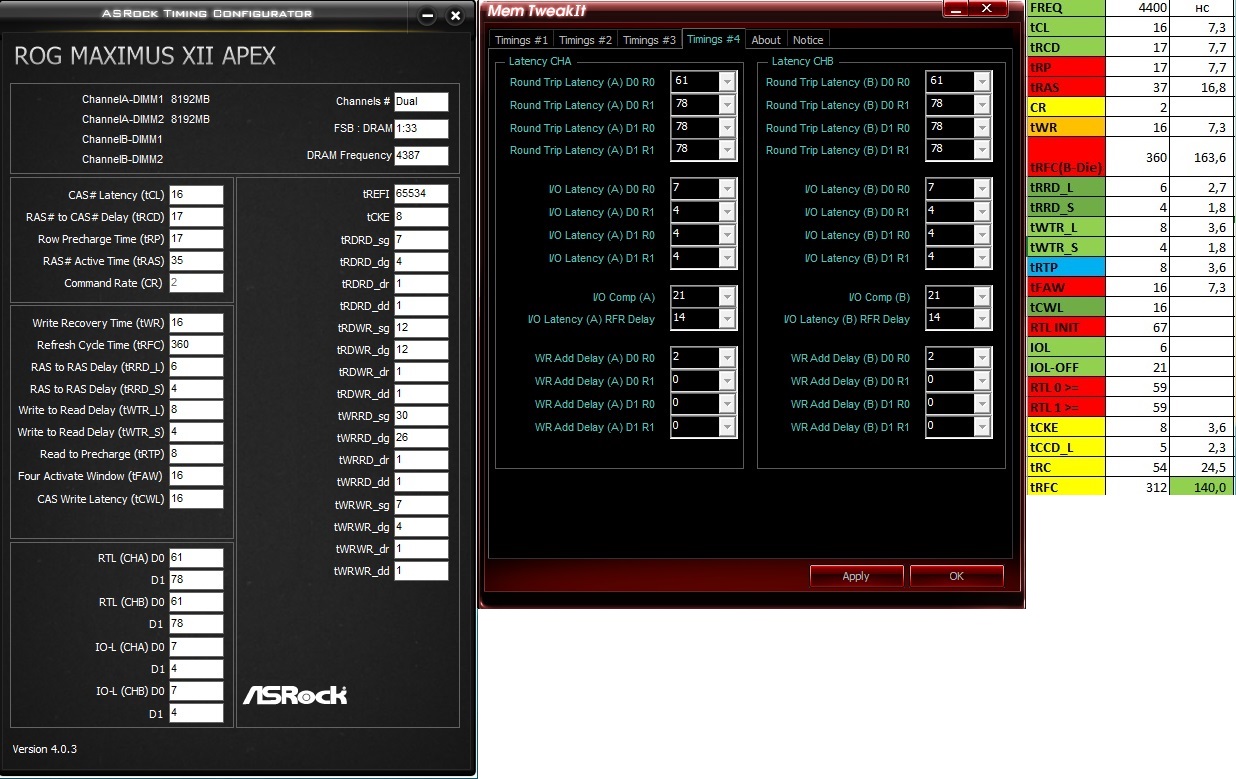Click the Refresh Cycle Time (tRFC) field

pyautogui.click(x=196, y=345)
